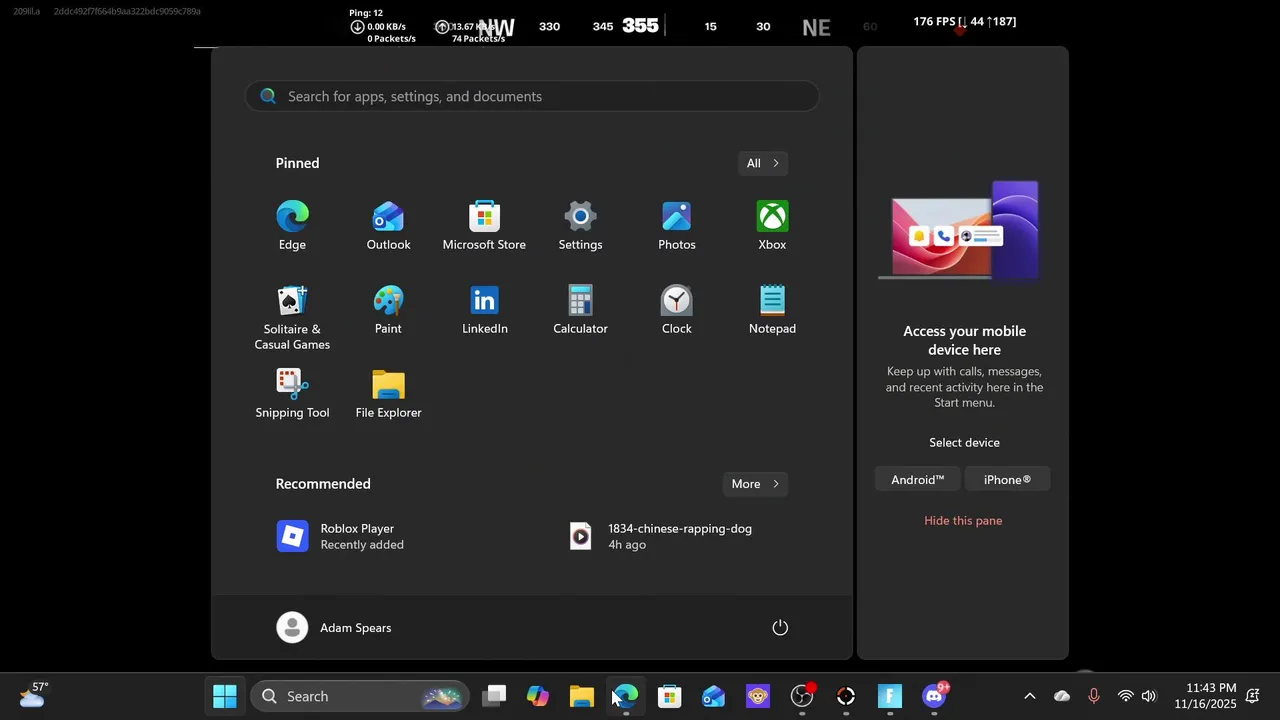Open Task View on the taskbar
Image resolution: width=1280 pixels, height=720 pixels.
[x=494, y=696]
